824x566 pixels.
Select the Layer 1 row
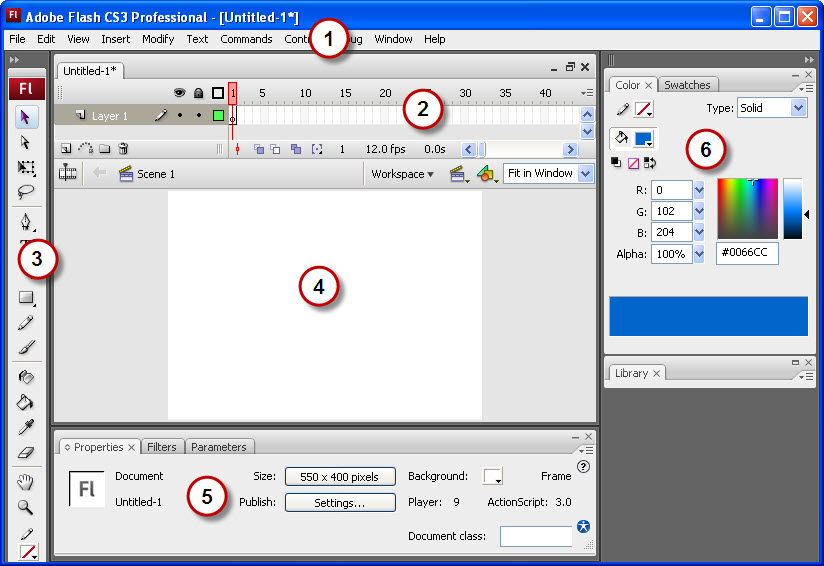(142, 115)
